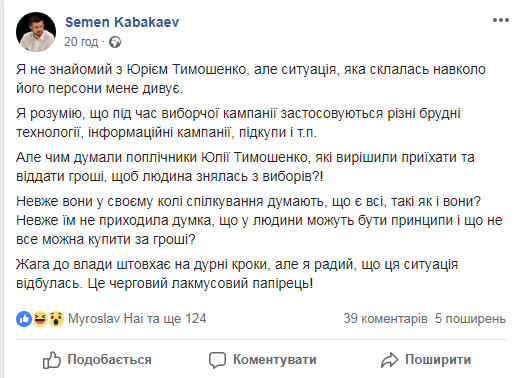The height and width of the screenshot is (378, 517).
Task: Click the share arrow icon
Action: 389,360
